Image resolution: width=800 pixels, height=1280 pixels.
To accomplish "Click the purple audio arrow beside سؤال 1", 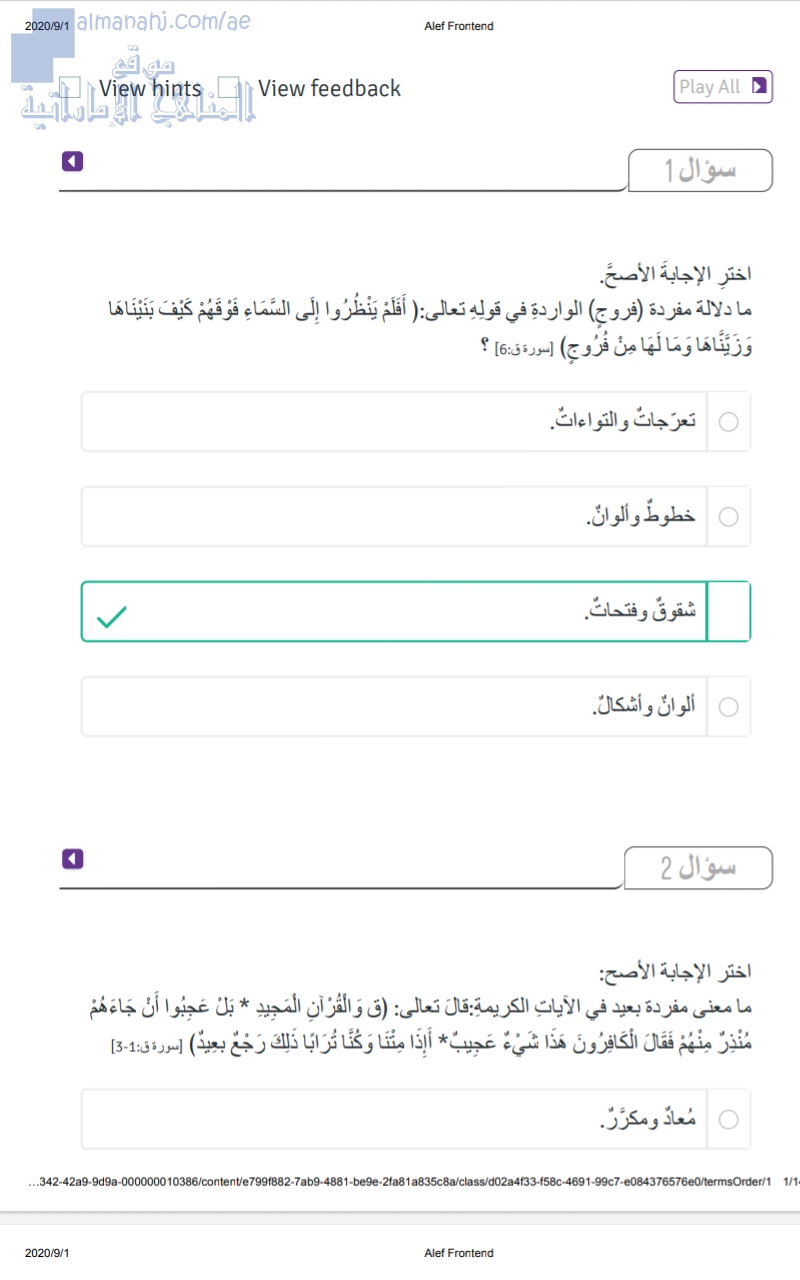I will pyautogui.click(x=71, y=160).
